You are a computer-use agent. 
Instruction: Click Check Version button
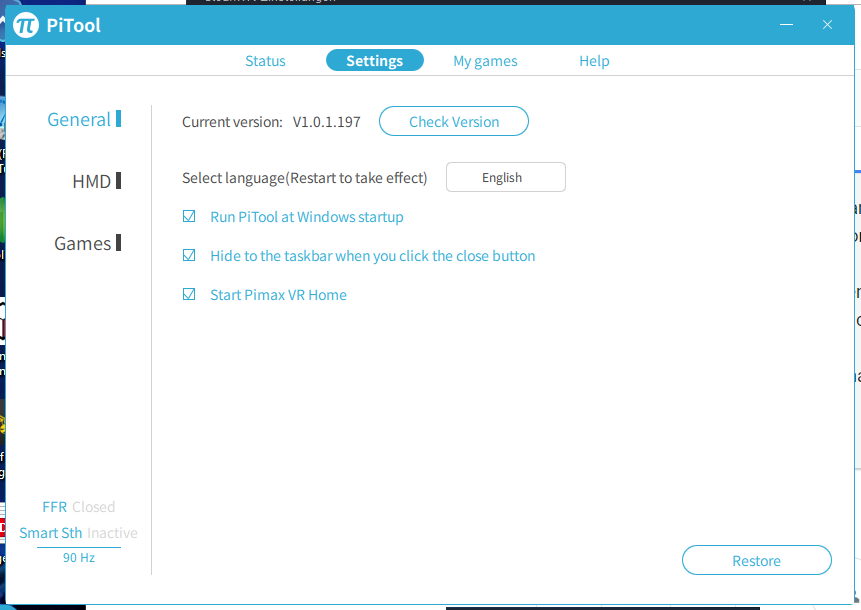point(454,121)
